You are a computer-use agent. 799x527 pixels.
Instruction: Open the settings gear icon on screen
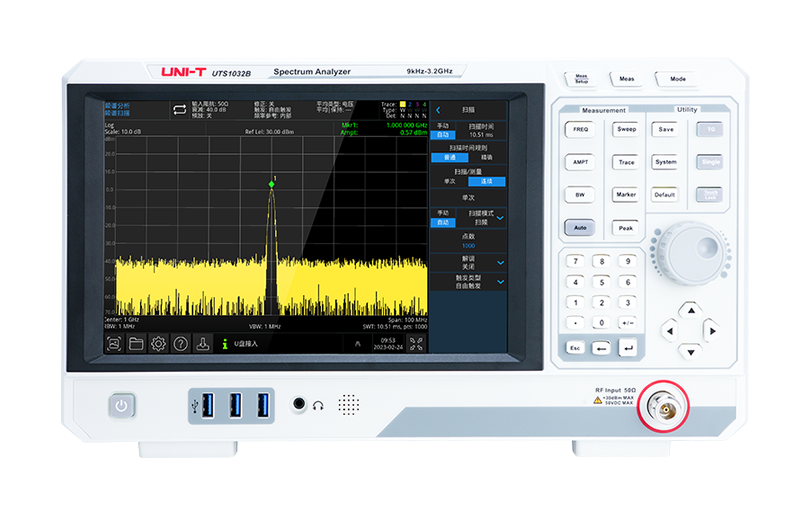[x=158, y=343]
